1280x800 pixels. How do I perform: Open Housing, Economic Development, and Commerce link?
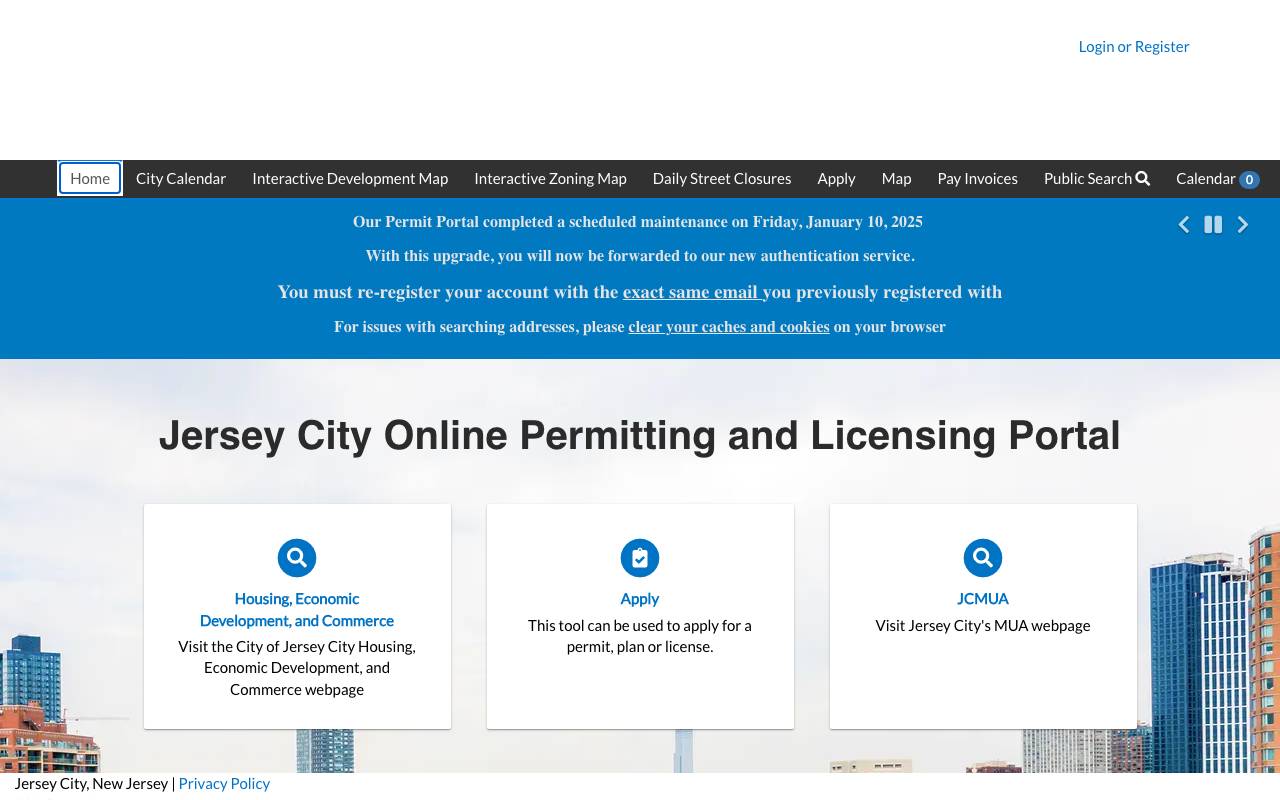pyautogui.click(x=297, y=609)
